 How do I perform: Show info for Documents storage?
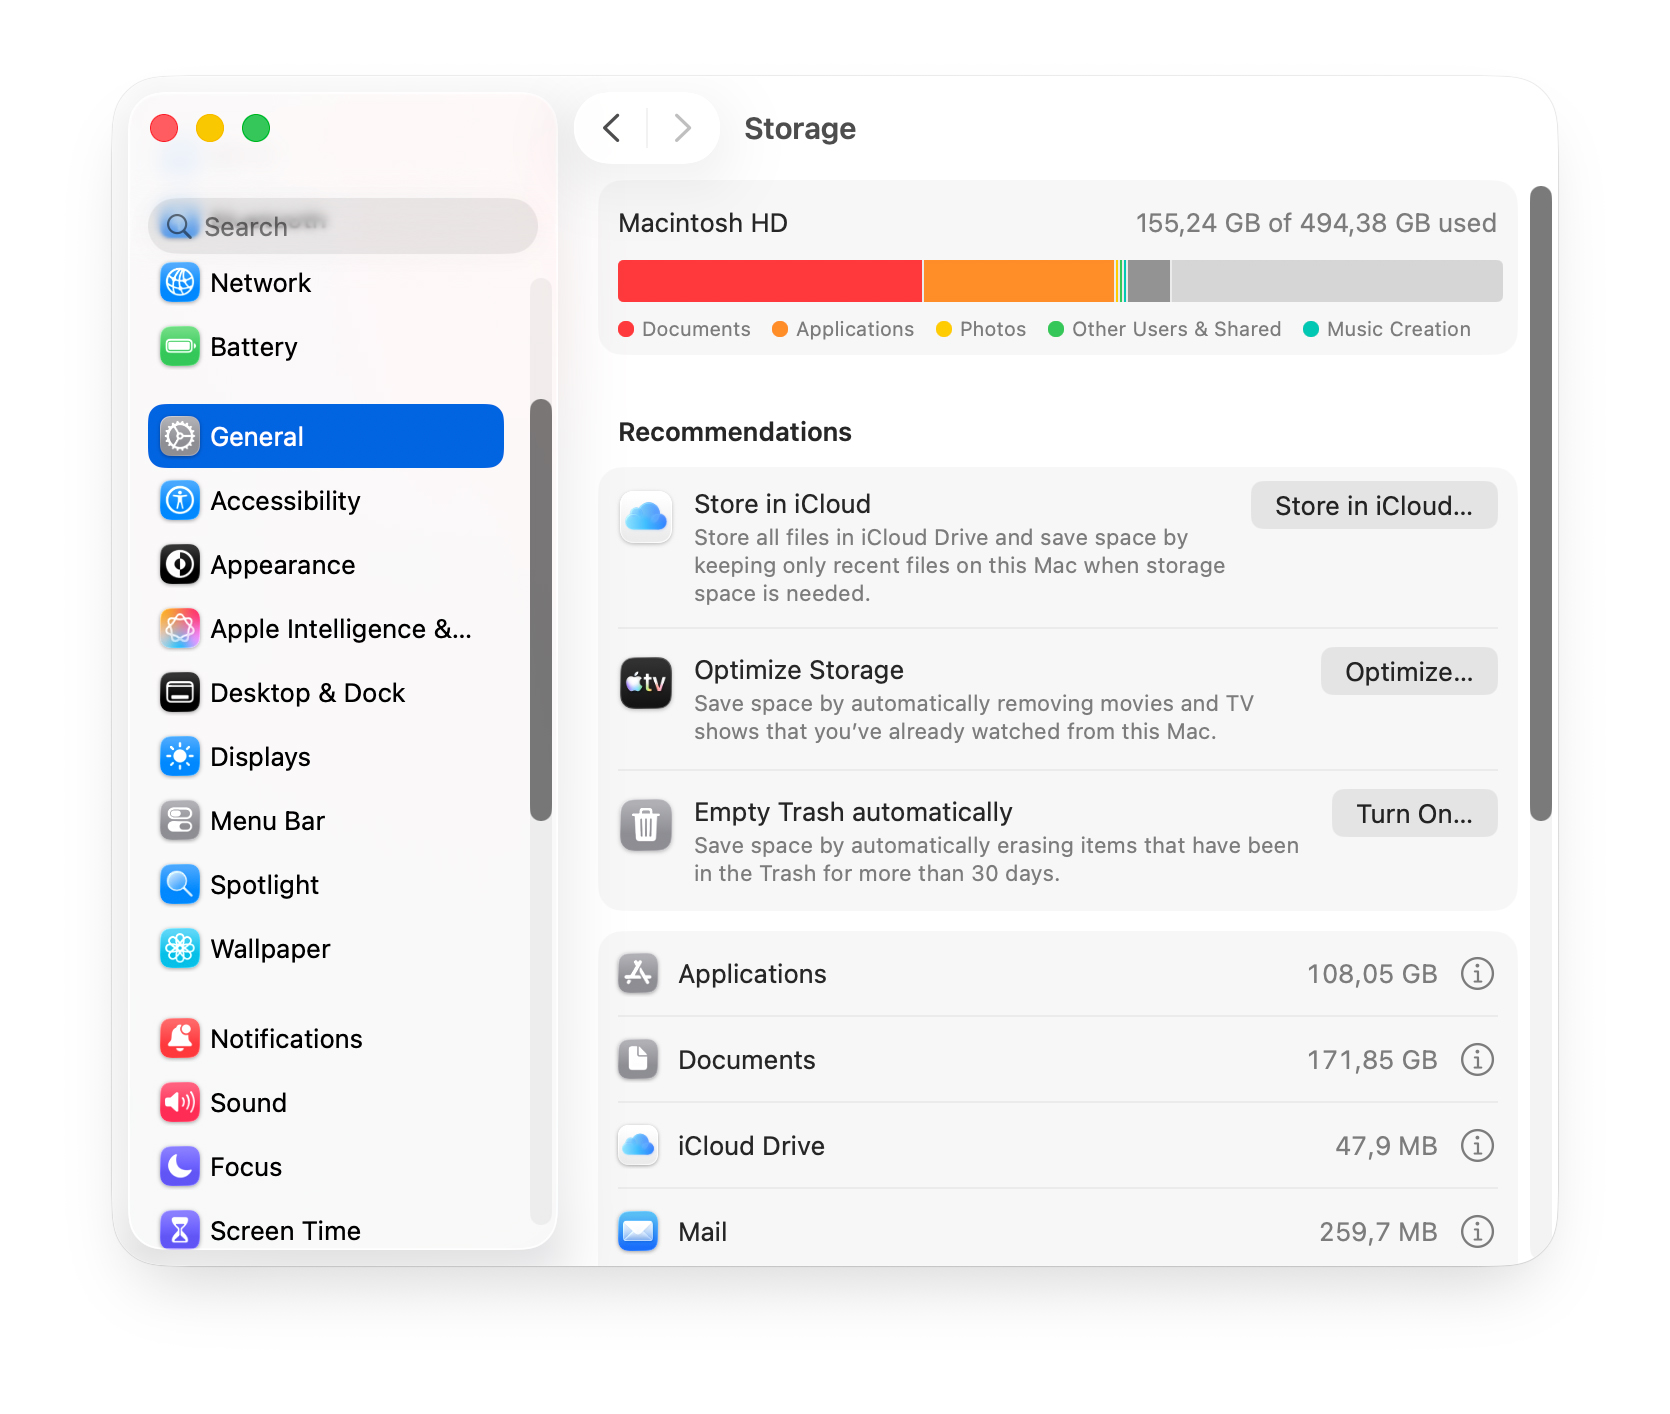[1477, 1060]
